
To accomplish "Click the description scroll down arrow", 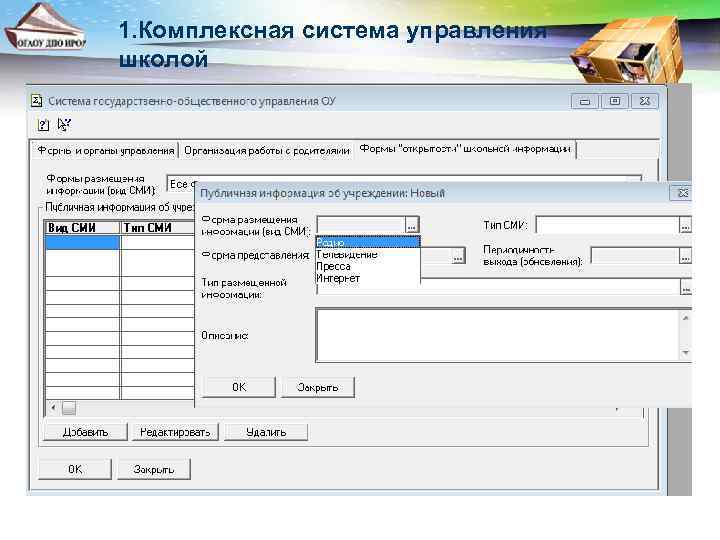I will tap(686, 353).
